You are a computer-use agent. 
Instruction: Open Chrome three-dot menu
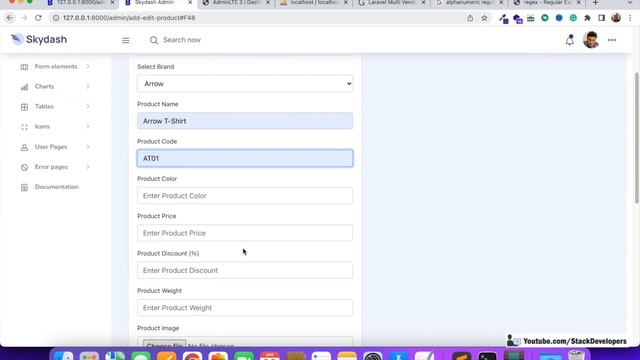(x=630, y=18)
